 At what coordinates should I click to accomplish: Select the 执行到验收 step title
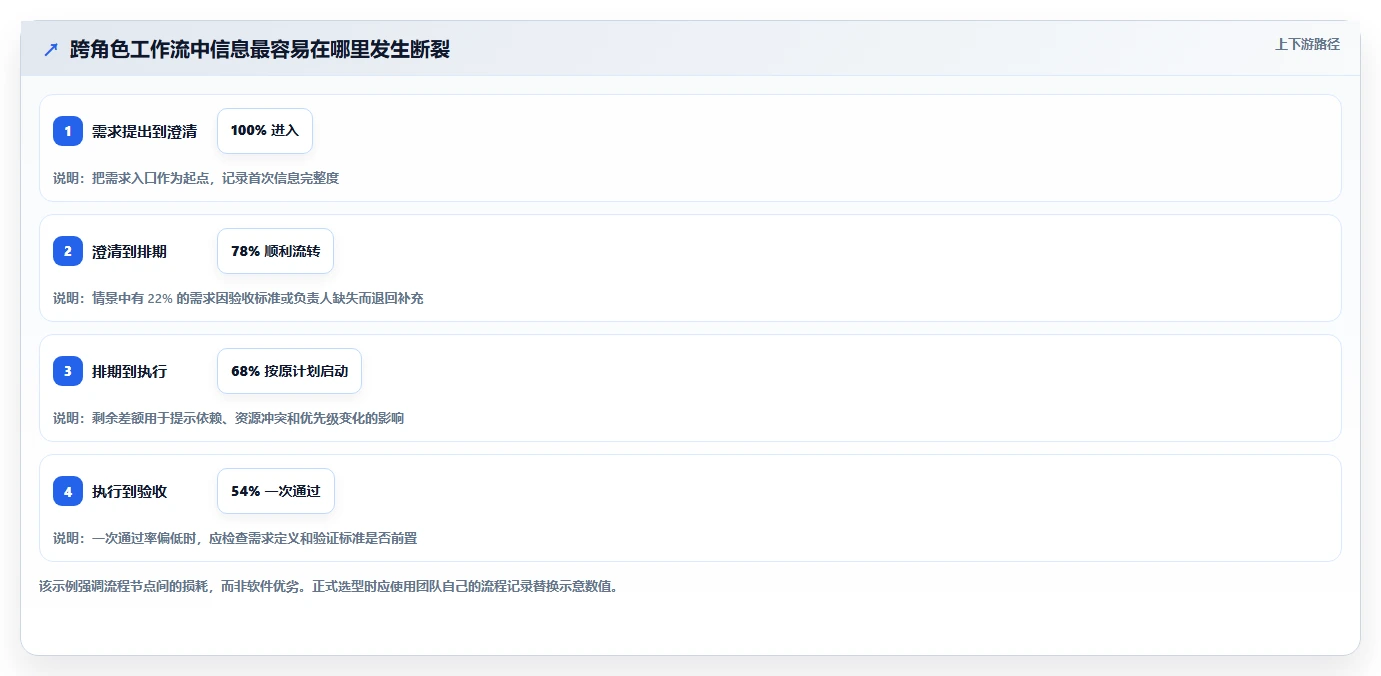(x=129, y=491)
